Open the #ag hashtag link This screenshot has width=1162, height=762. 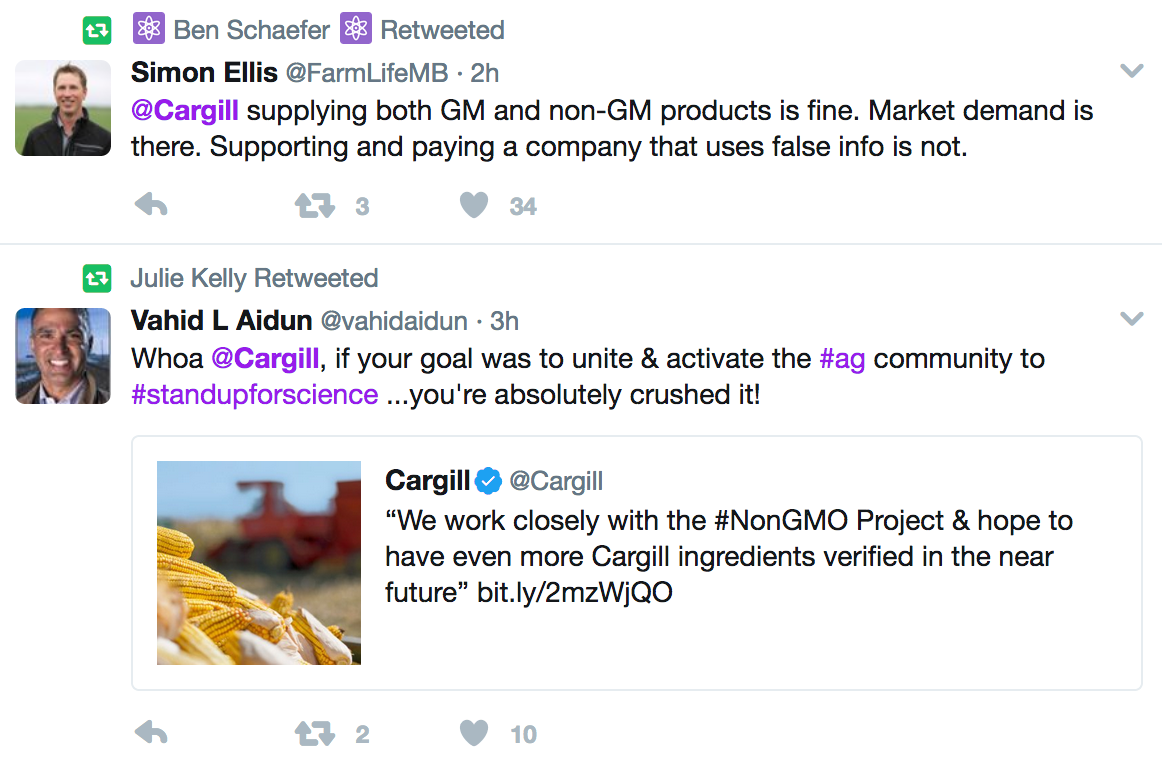[841, 358]
